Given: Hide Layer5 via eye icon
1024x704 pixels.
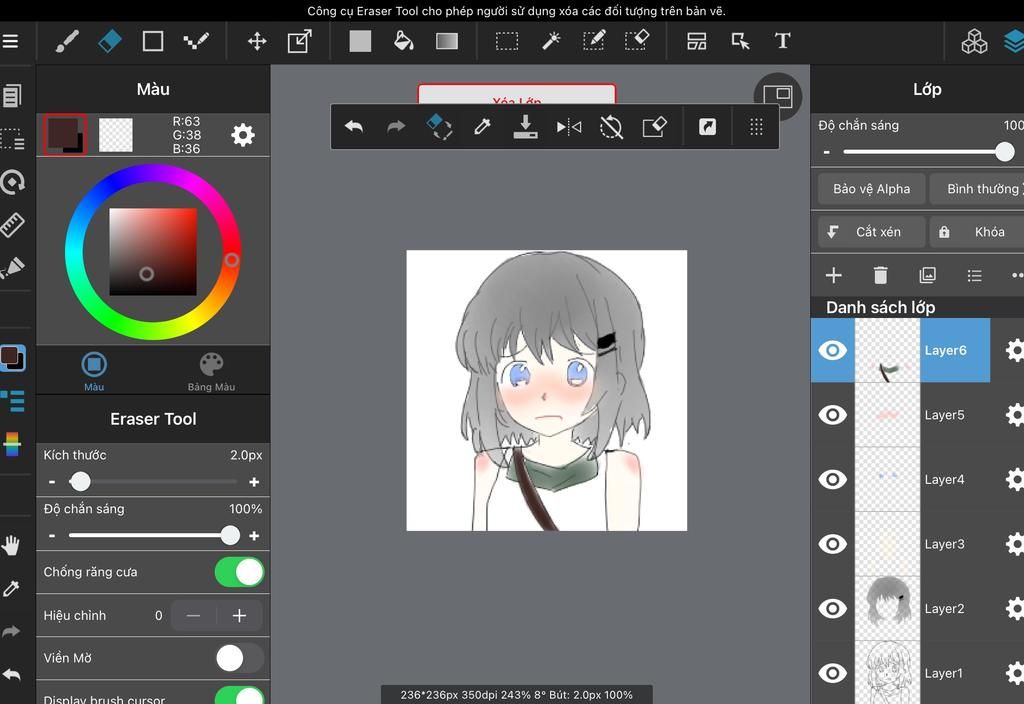Looking at the screenshot, I should click(833, 415).
